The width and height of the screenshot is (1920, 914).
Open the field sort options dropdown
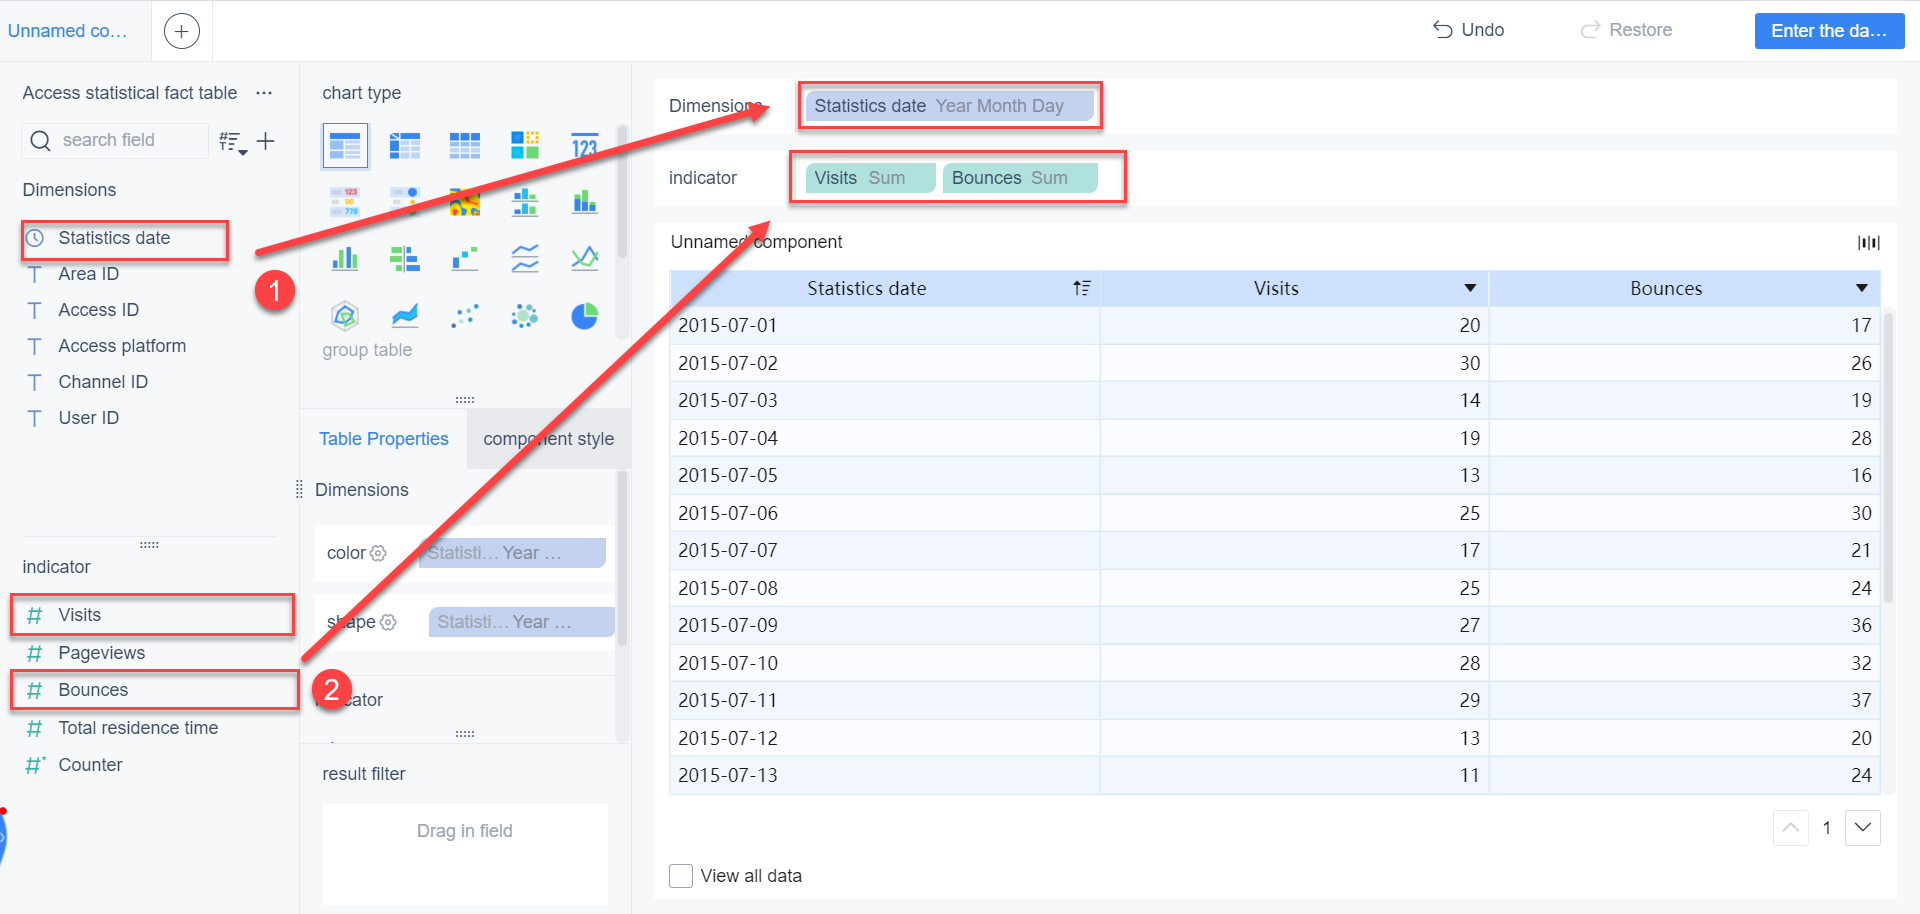233,142
